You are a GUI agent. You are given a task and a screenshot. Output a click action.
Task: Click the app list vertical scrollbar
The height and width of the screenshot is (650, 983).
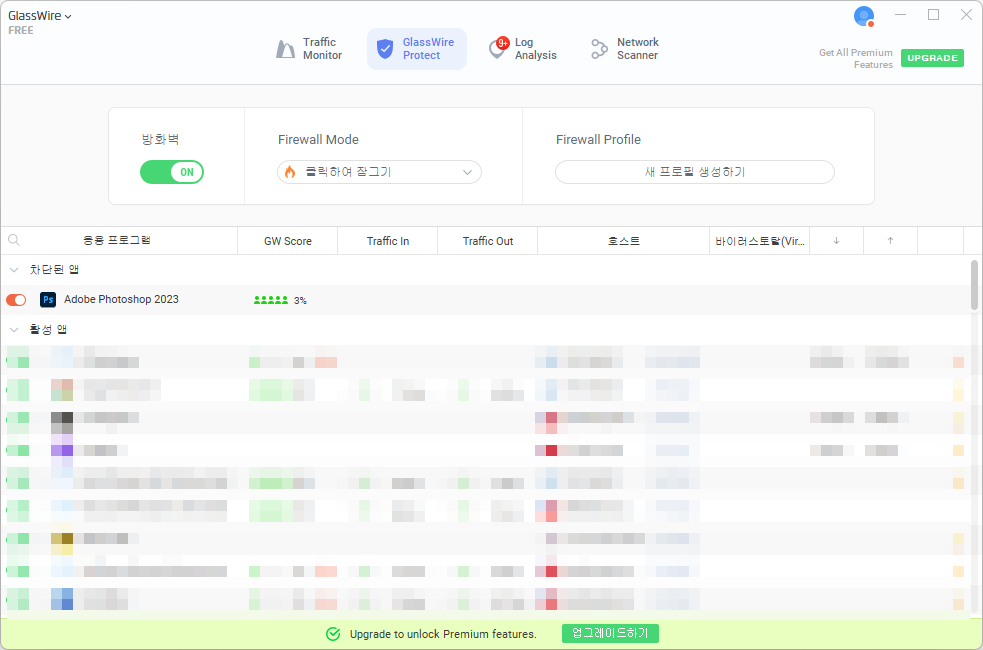(x=974, y=285)
